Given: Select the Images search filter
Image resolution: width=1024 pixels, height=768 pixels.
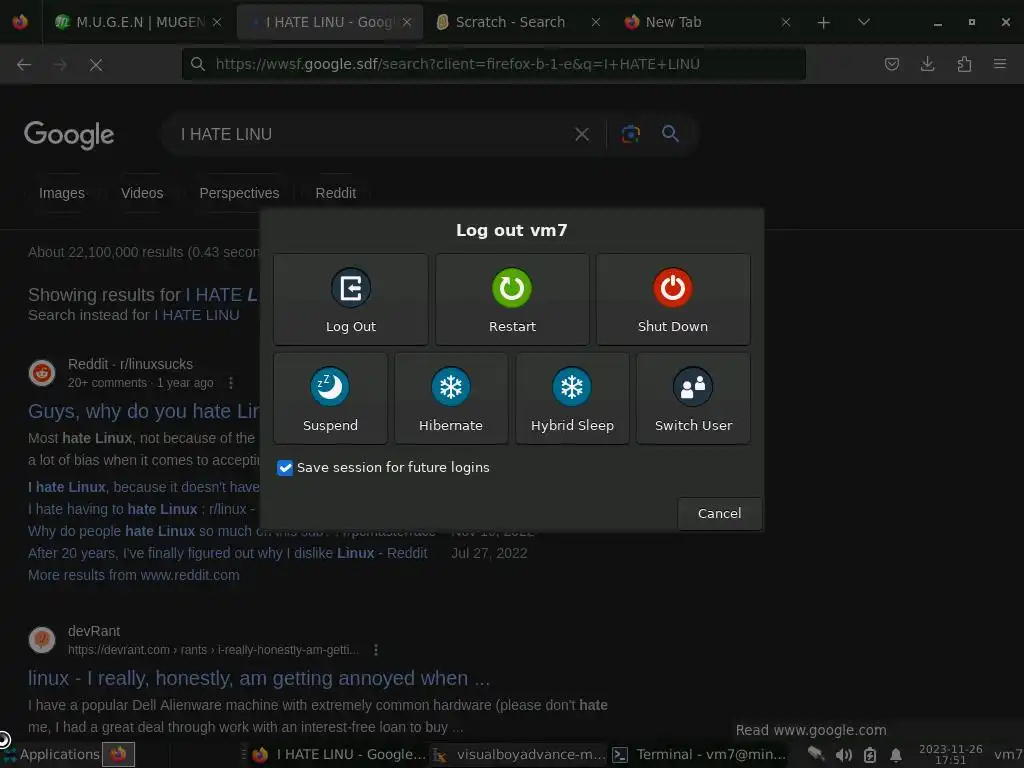Looking at the screenshot, I should tap(62, 193).
